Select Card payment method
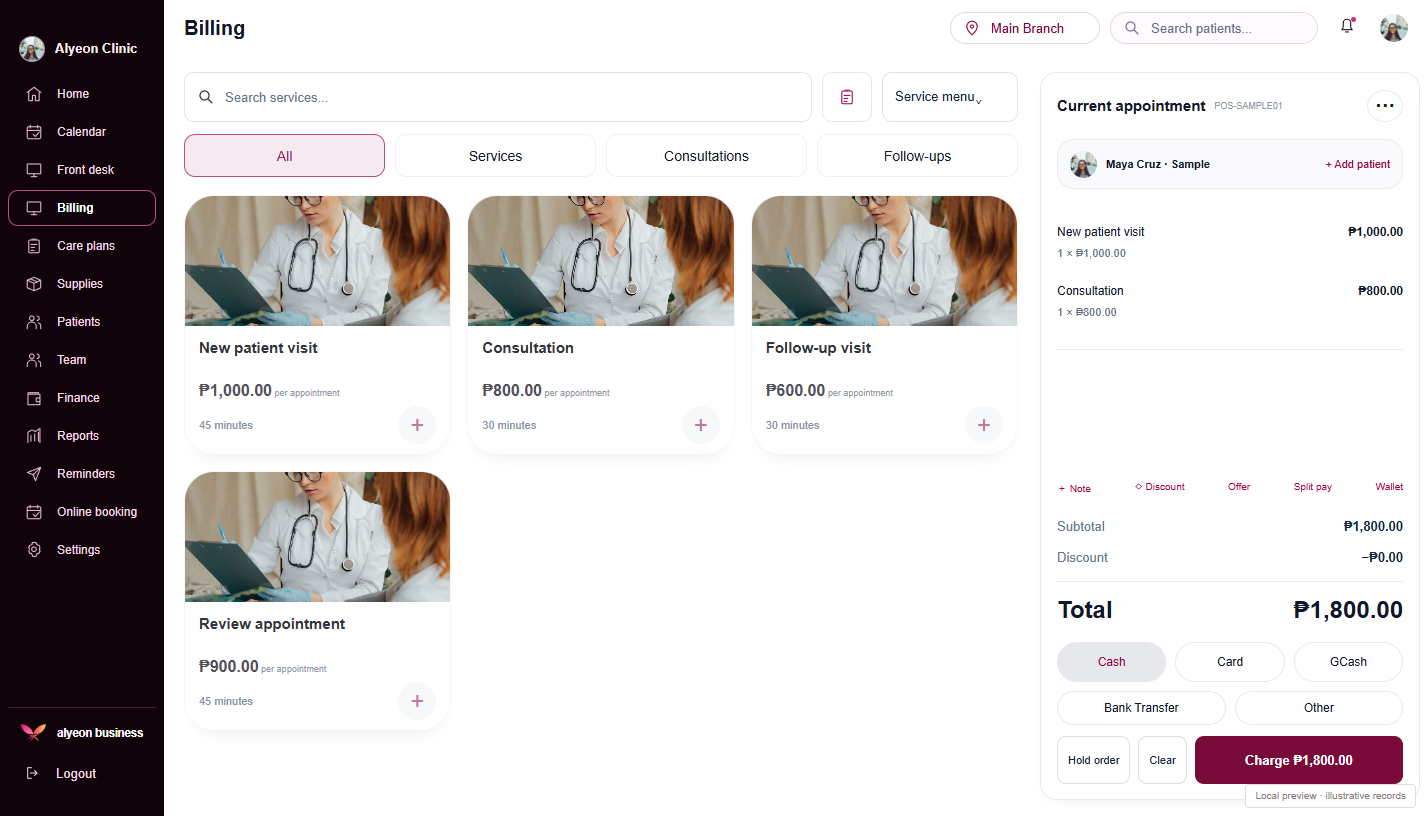Screen dimensions: 1428x816 pos(1230,662)
